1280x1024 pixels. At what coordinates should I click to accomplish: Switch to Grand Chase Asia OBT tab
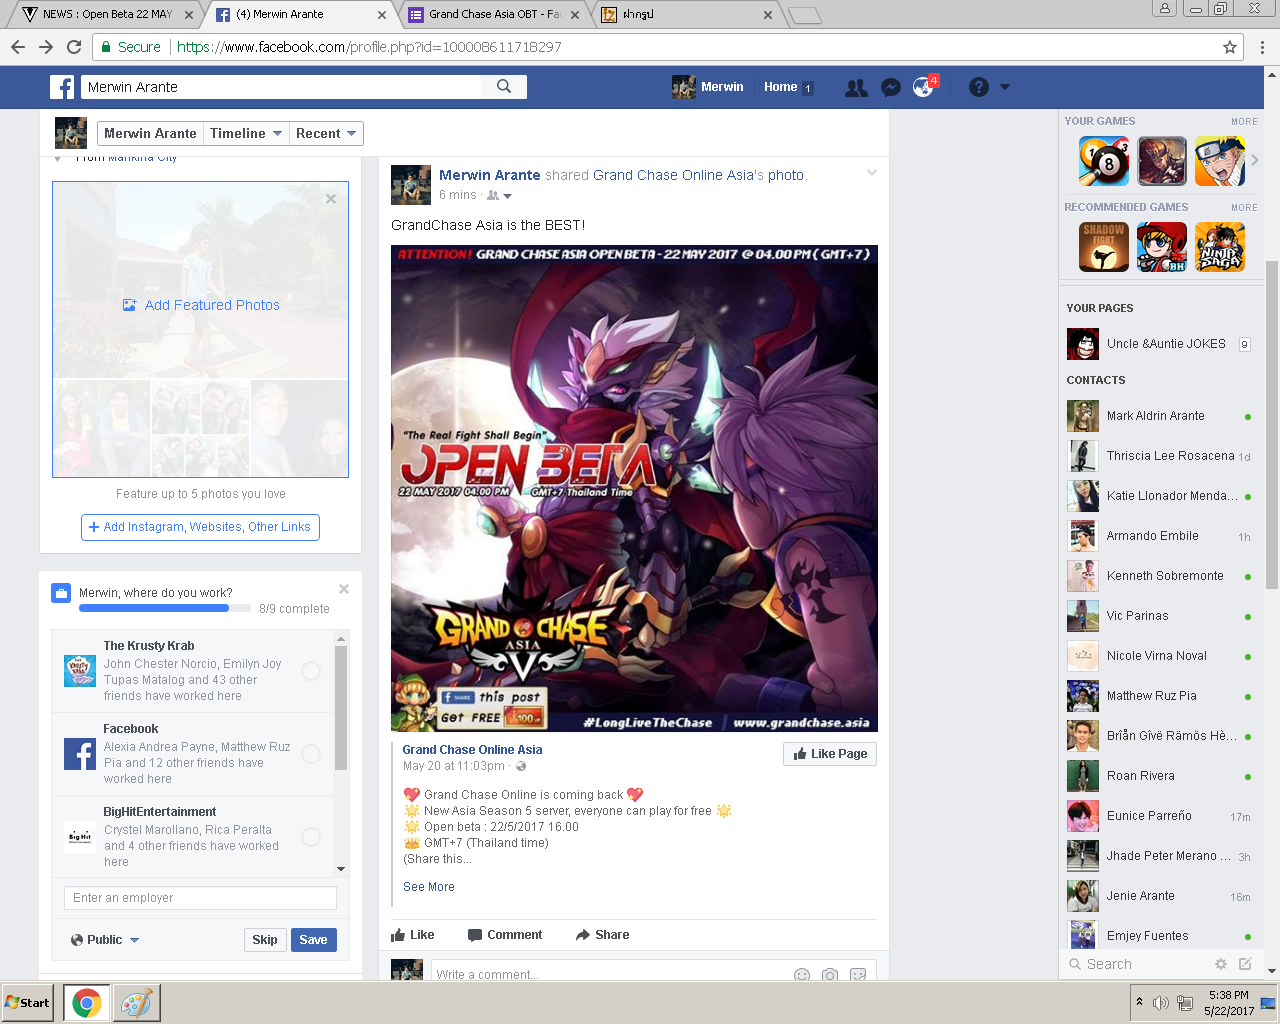pos(494,14)
